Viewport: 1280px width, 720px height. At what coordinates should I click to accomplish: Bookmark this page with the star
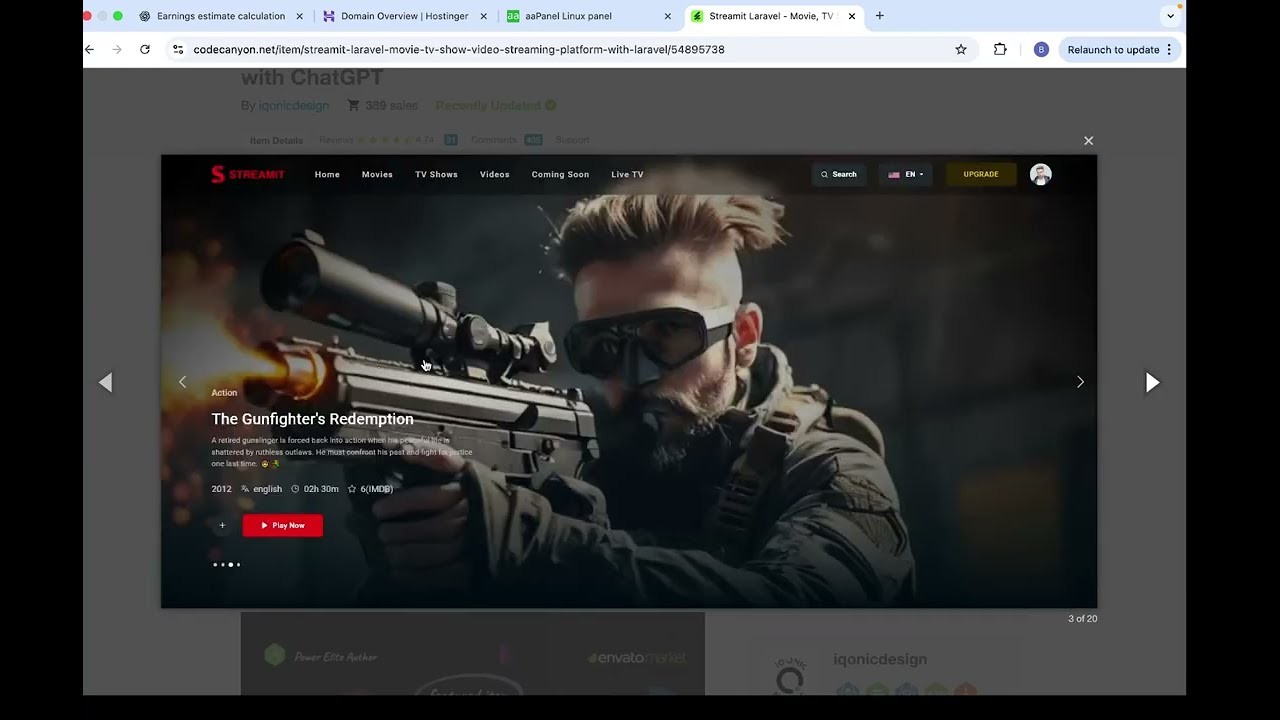(961, 49)
